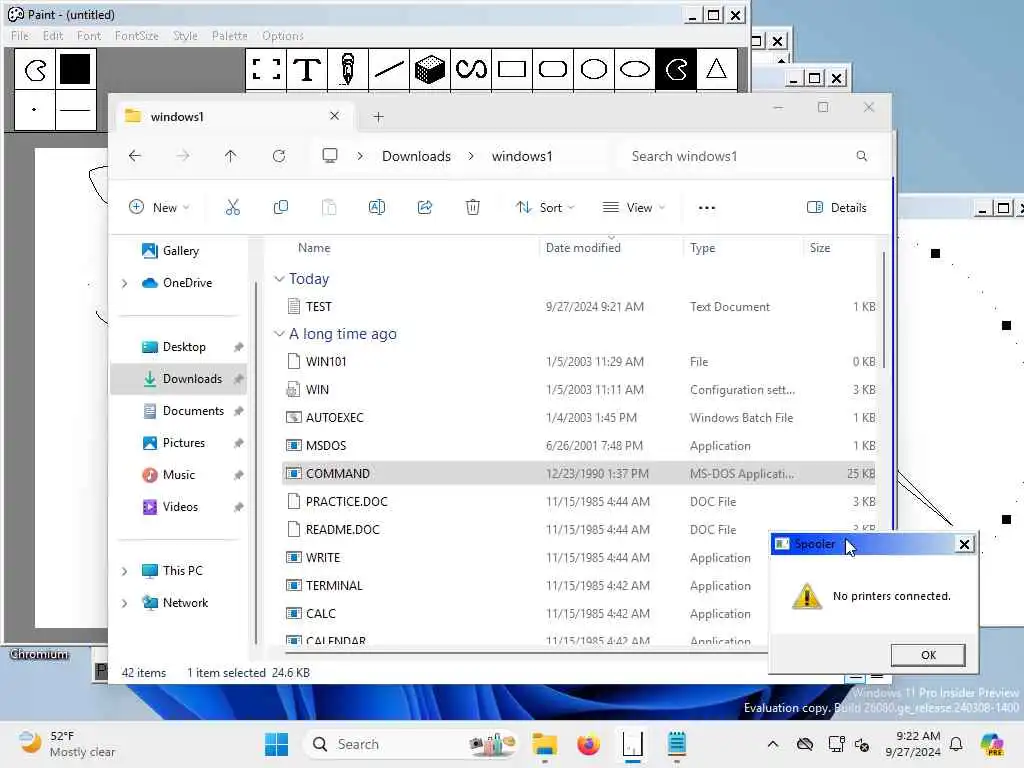This screenshot has width=1024, height=768.
Task: Select the highlighted freehand shape tool
Action: [x=676, y=69]
